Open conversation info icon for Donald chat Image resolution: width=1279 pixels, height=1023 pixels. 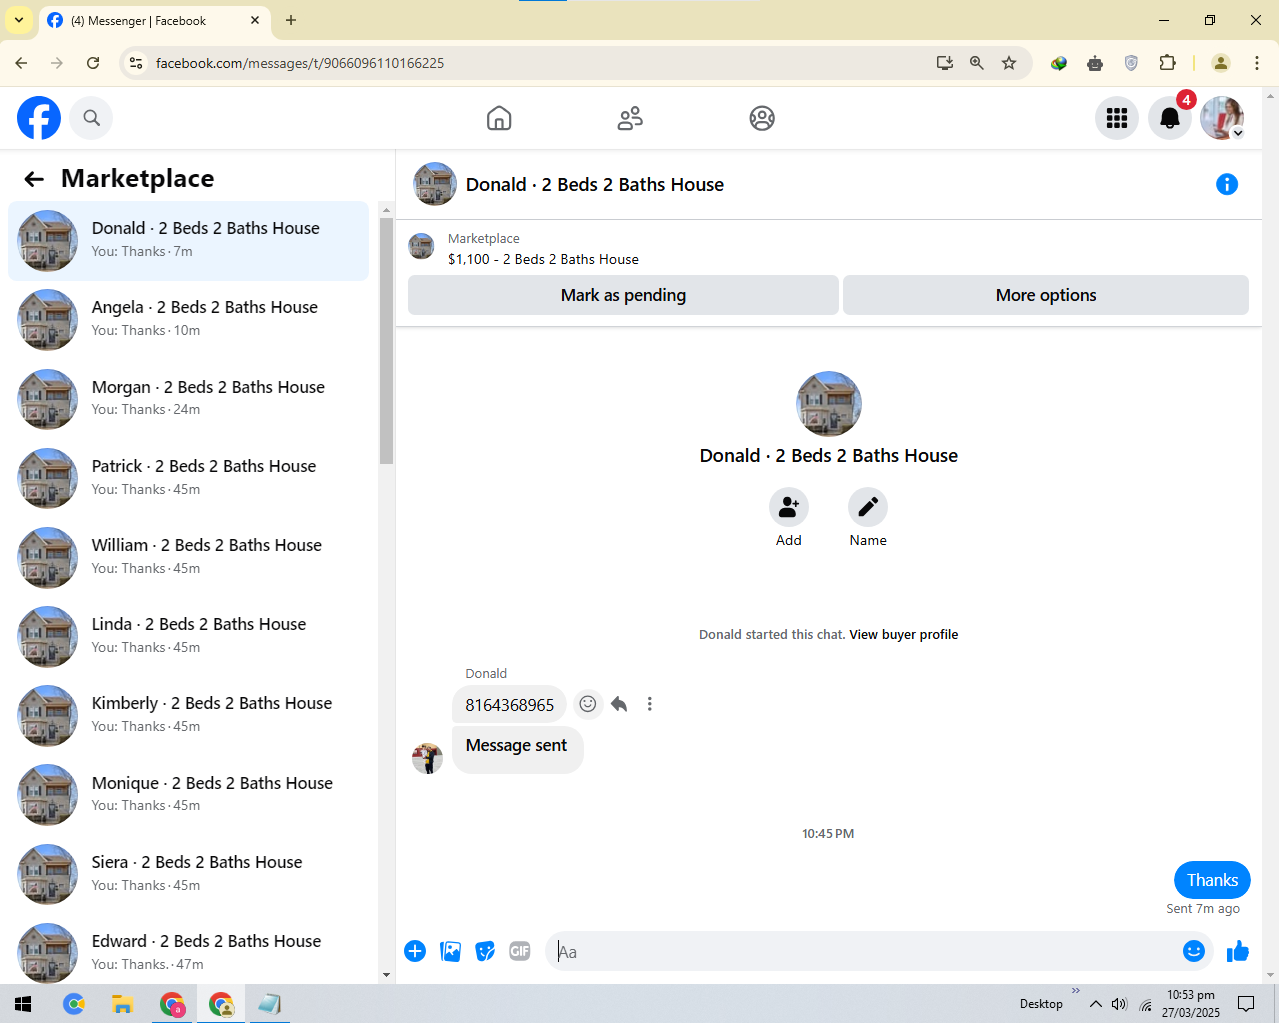click(x=1227, y=184)
